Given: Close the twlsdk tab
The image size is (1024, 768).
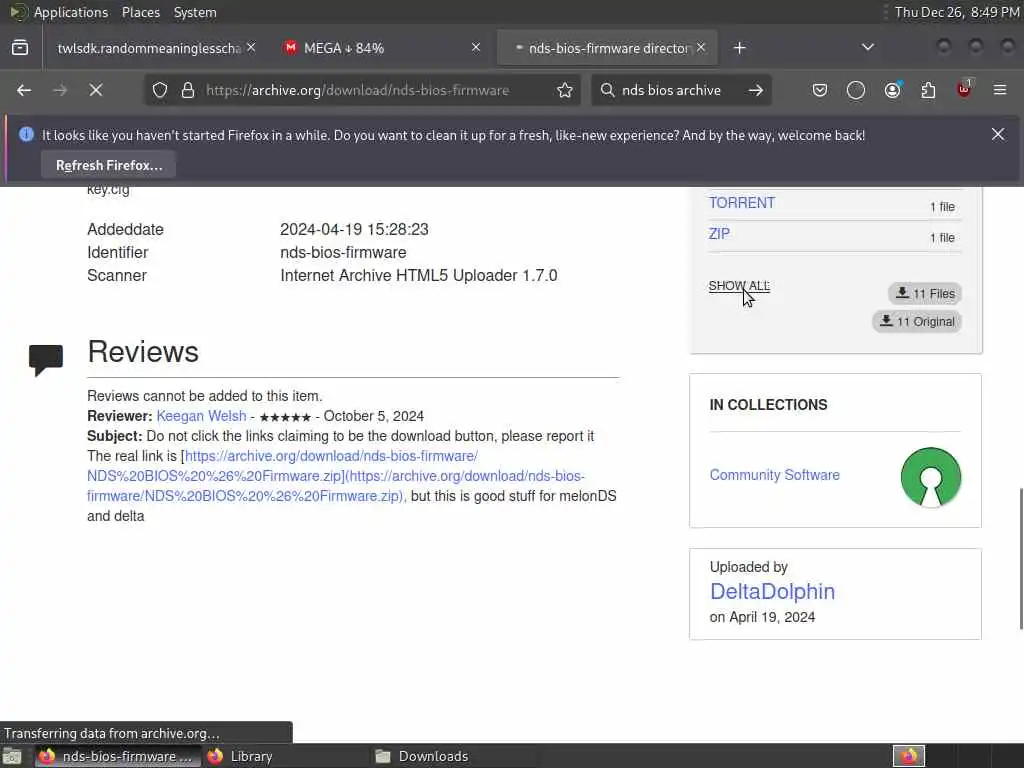Looking at the screenshot, I should [x=251, y=48].
